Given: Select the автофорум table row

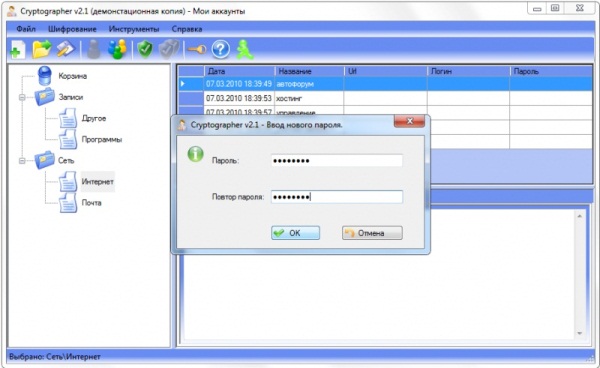Looking at the screenshot, I should (x=385, y=84).
